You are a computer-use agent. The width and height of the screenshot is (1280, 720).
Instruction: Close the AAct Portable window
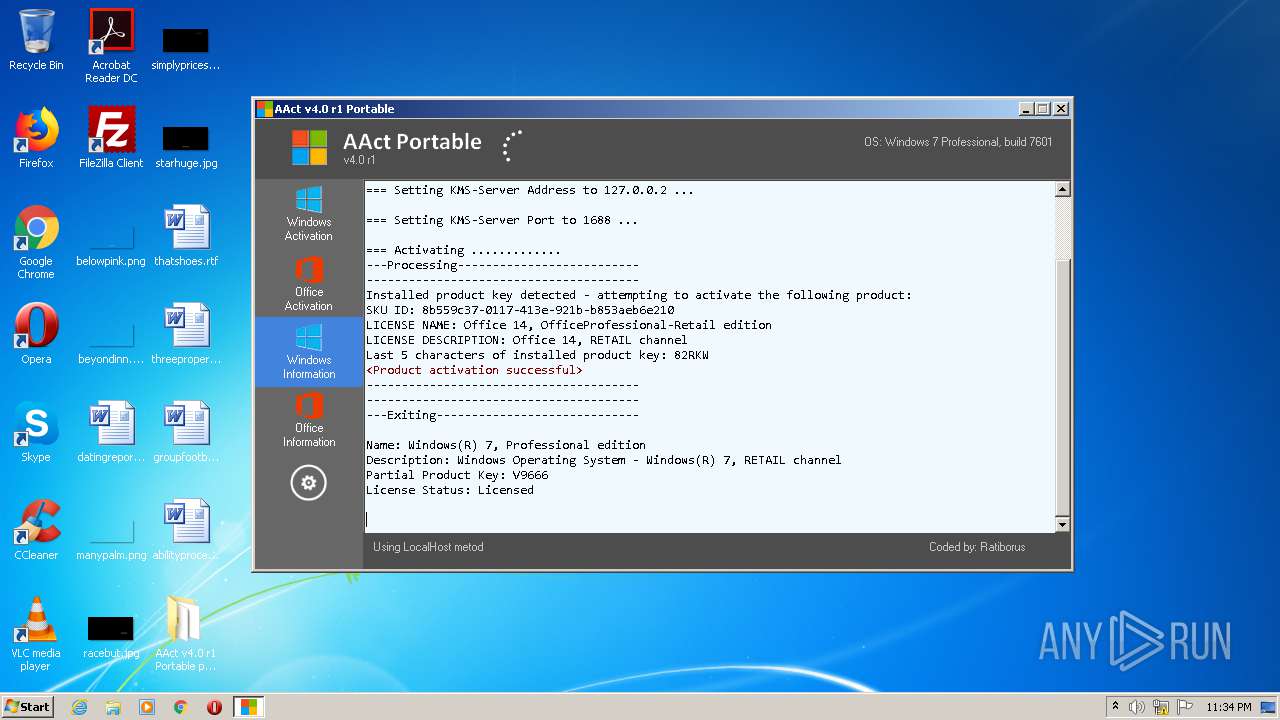(x=1061, y=109)
